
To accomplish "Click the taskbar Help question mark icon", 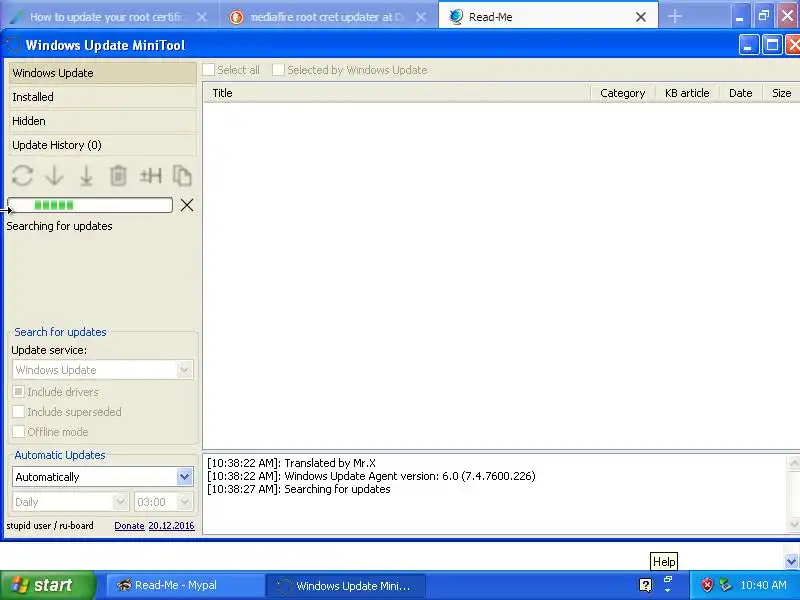I will (x=645, y=585).
